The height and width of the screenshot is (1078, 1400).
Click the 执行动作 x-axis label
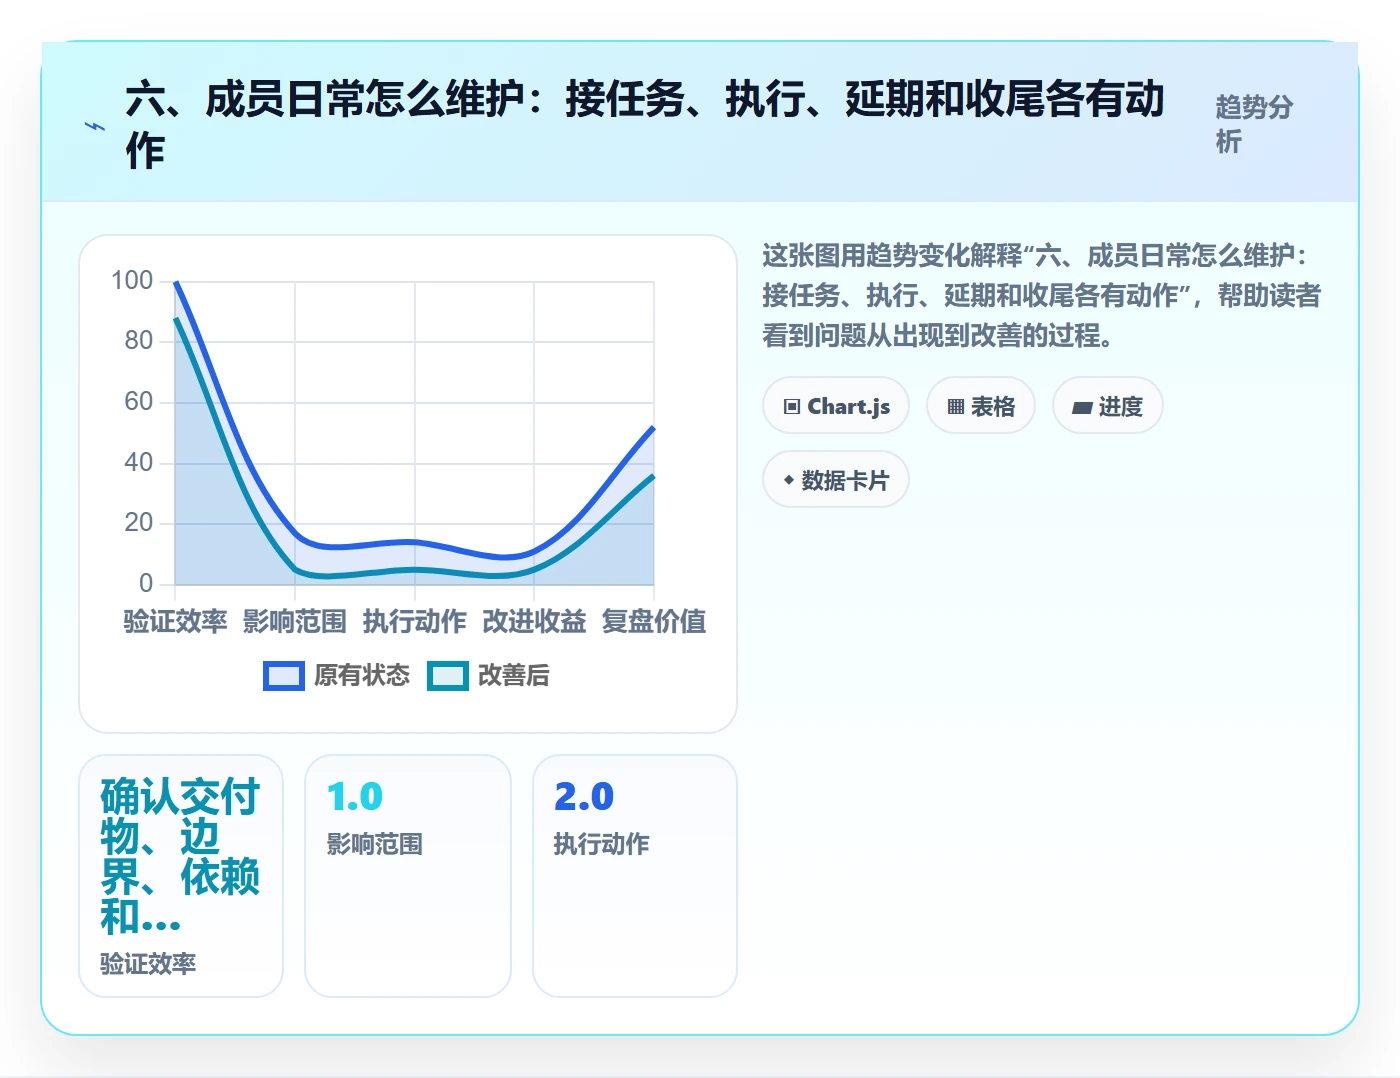click(x=414, y=621)
